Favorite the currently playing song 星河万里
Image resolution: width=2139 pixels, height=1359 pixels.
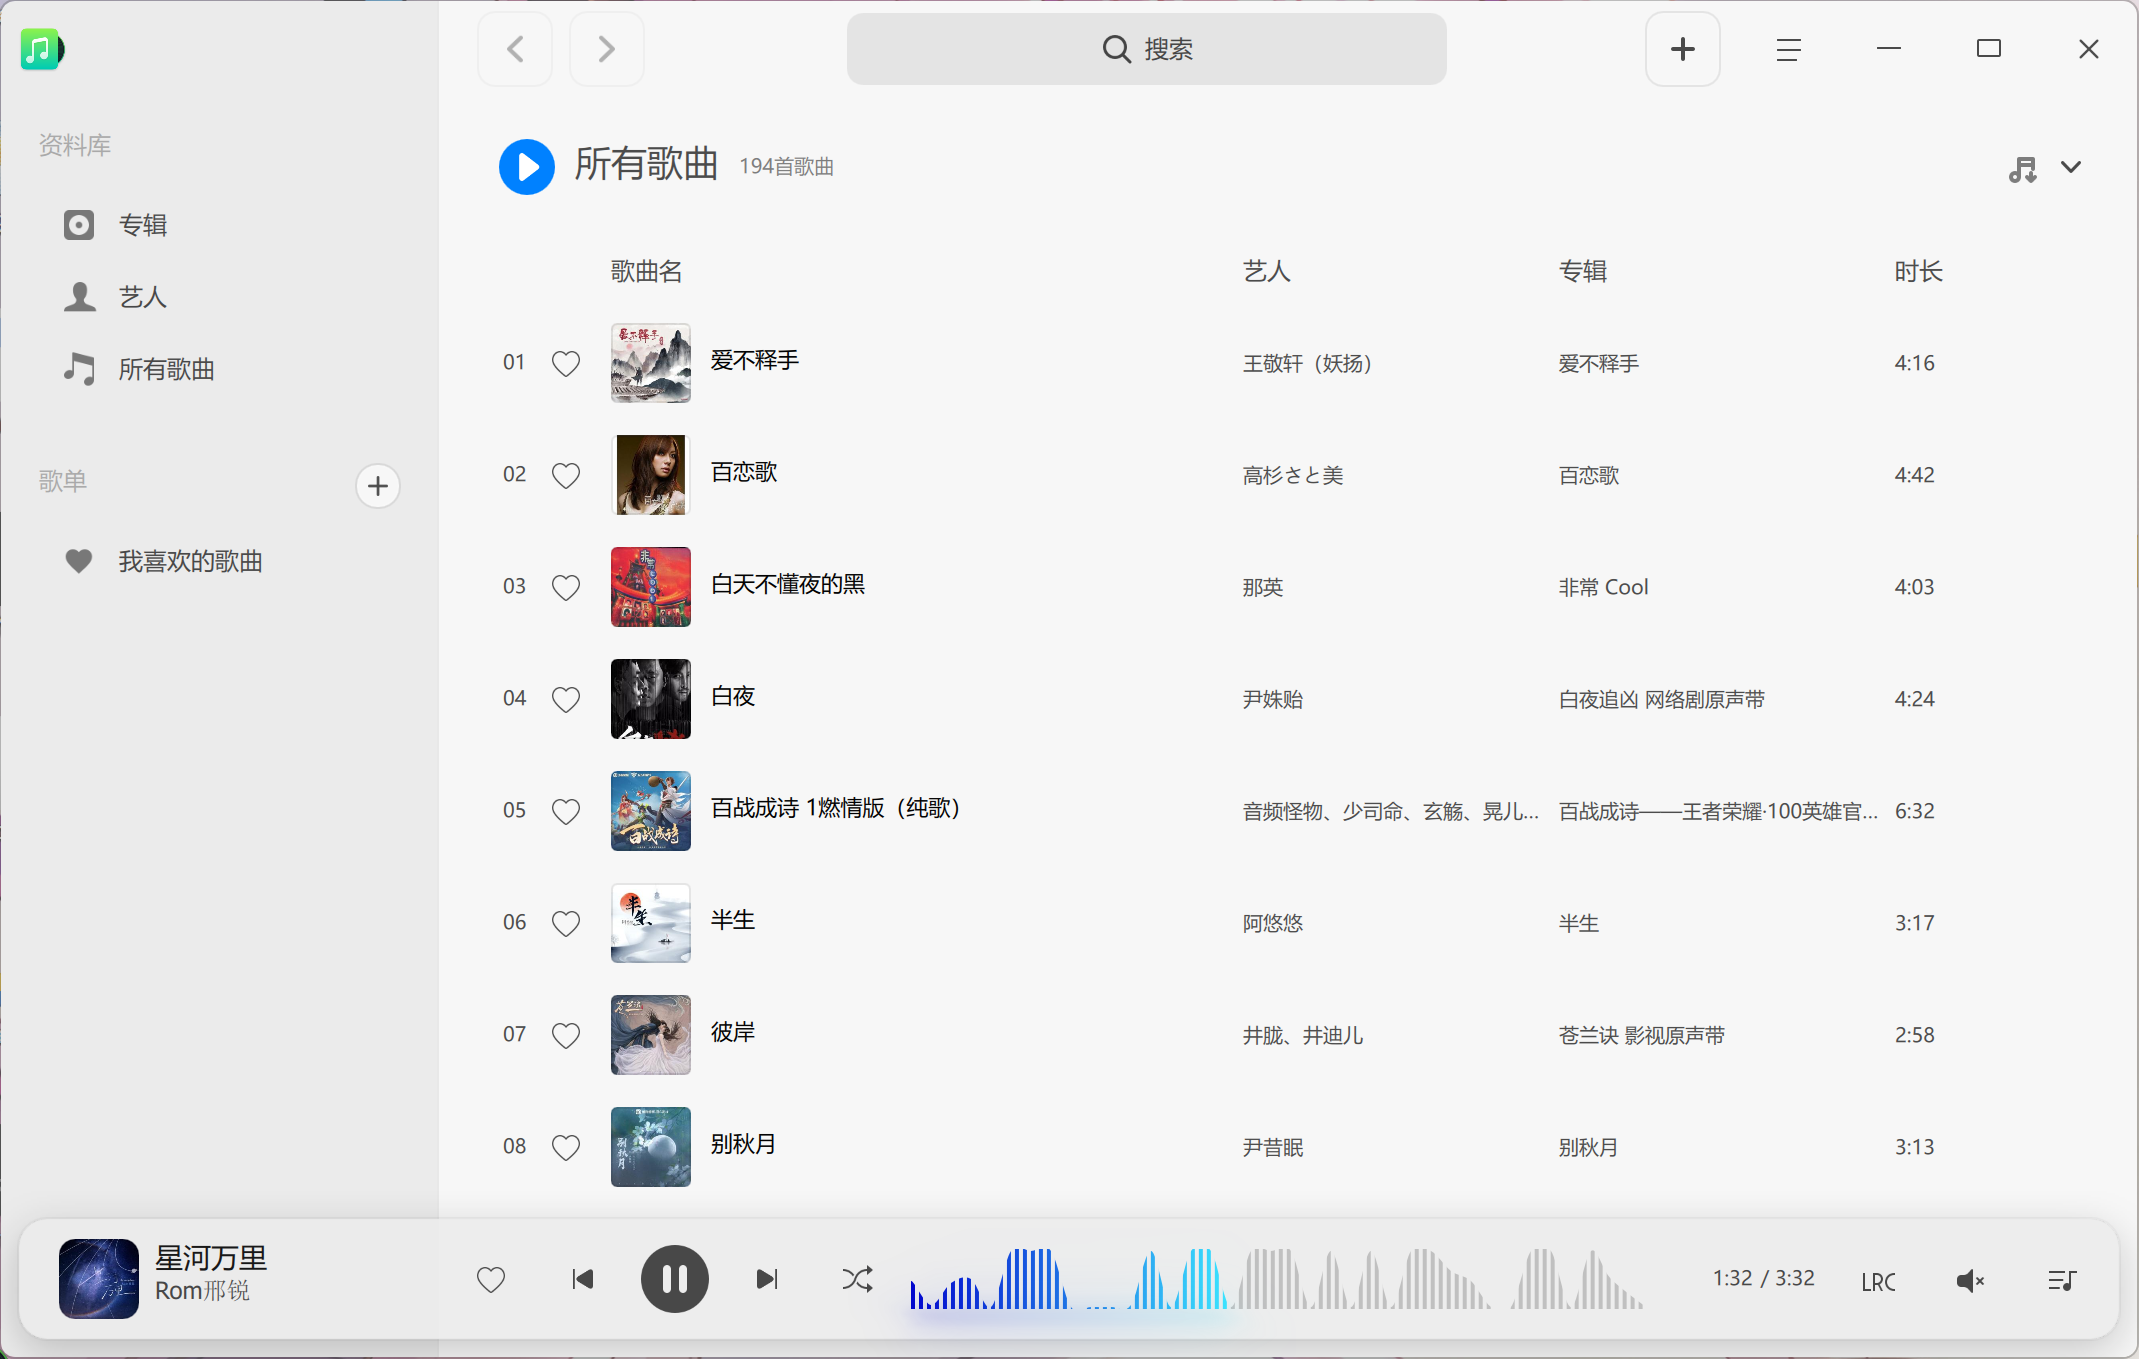coord(491,1279)
